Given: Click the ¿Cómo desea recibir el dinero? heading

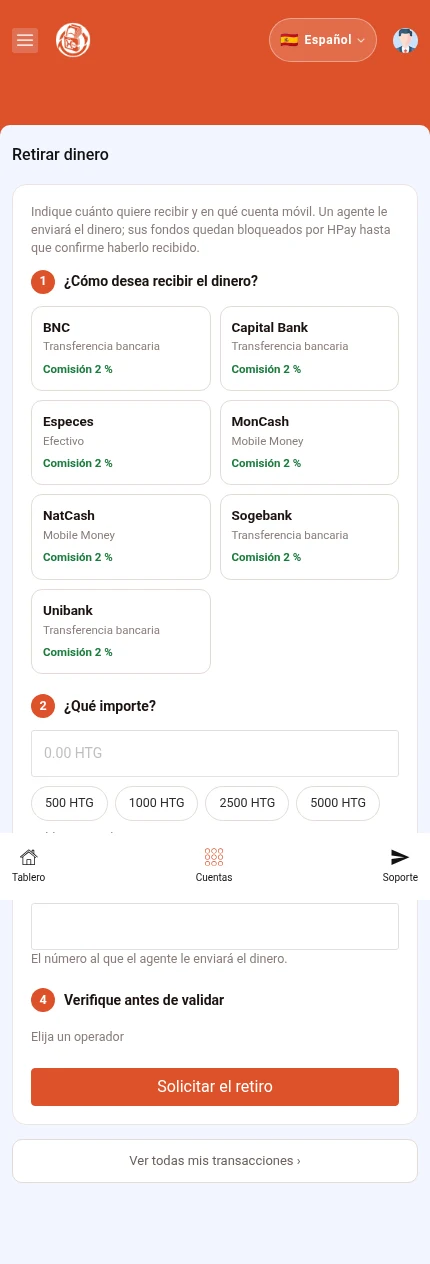Looking at the screenshot, I should coord(161,282).
